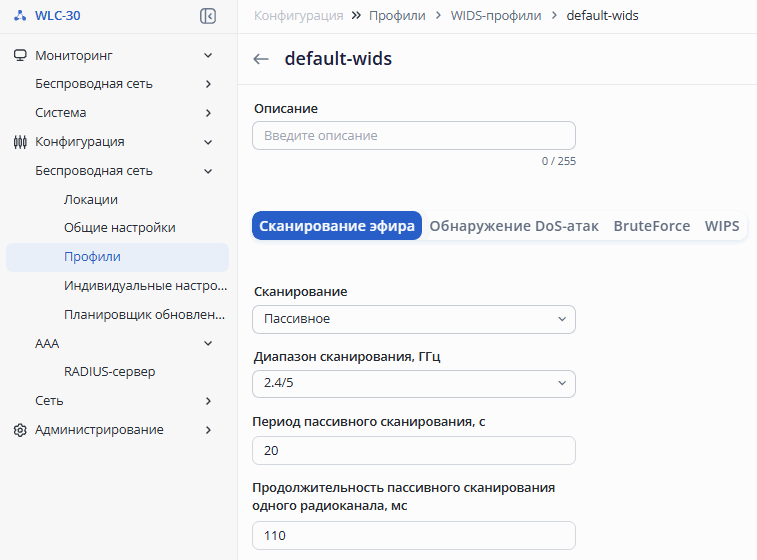
Task: Click the Конфигурация breadcrumb link
Action: [298, 15]
